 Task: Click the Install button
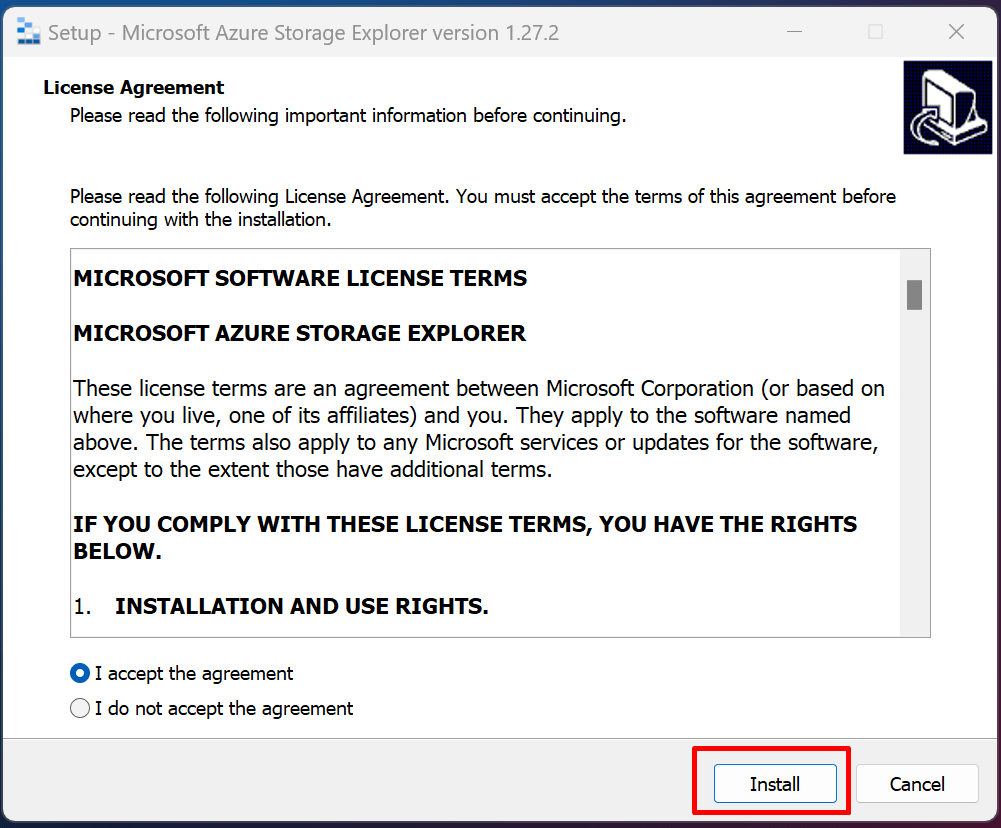pos(775,783)
